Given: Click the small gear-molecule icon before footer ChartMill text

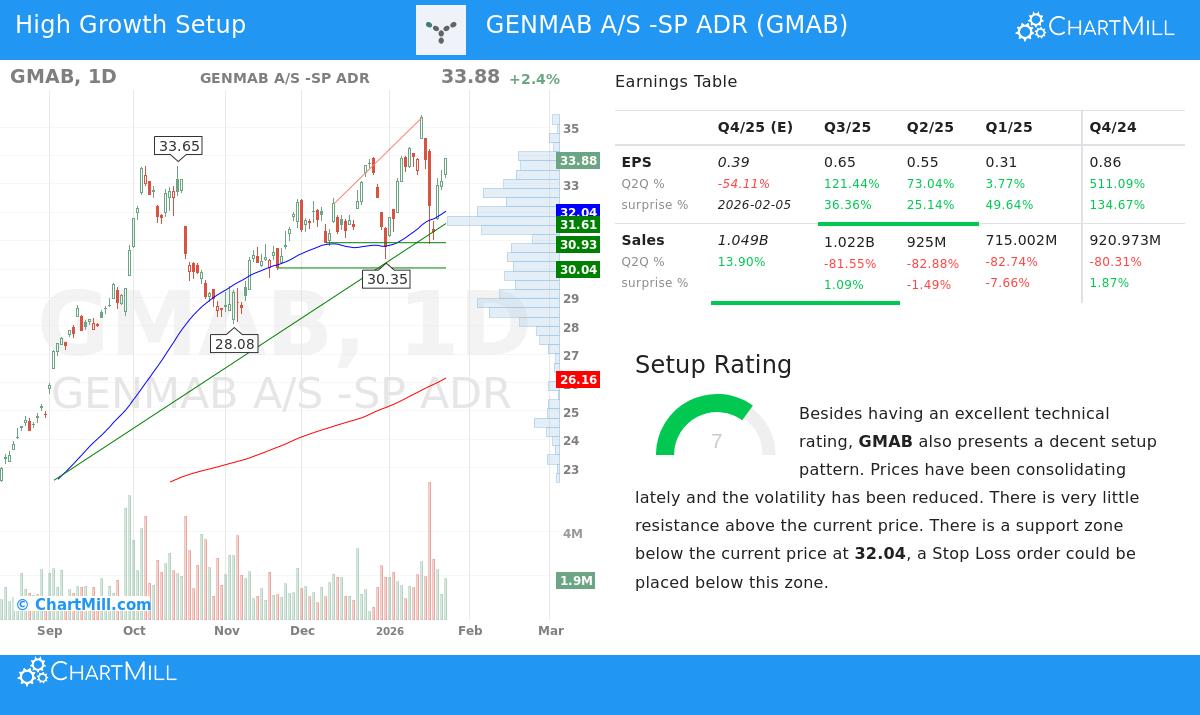Looking at the screenshot, I should point(32,671).
